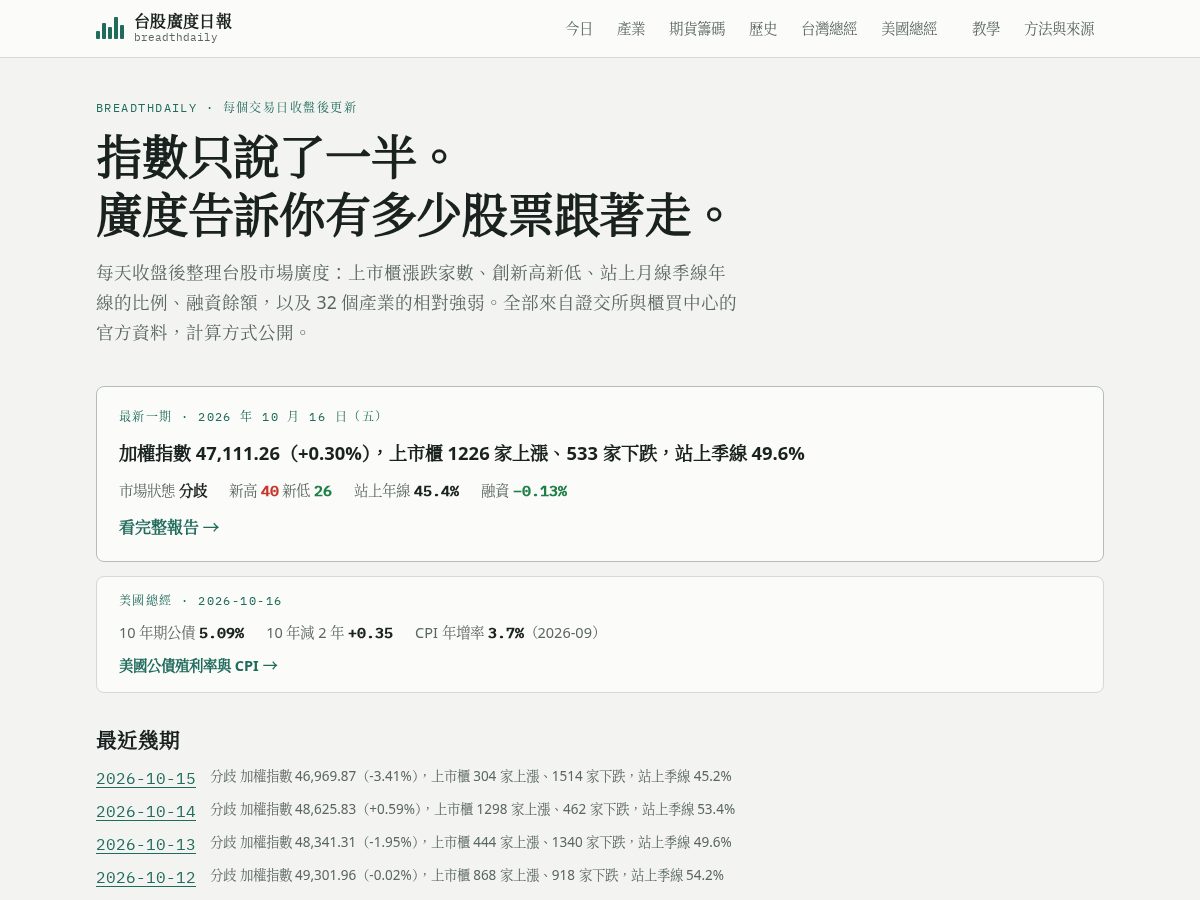Click the CPI 年增率 3.7% stat
The height and width of the screenshot is (900, 1200).
(510, 633)
